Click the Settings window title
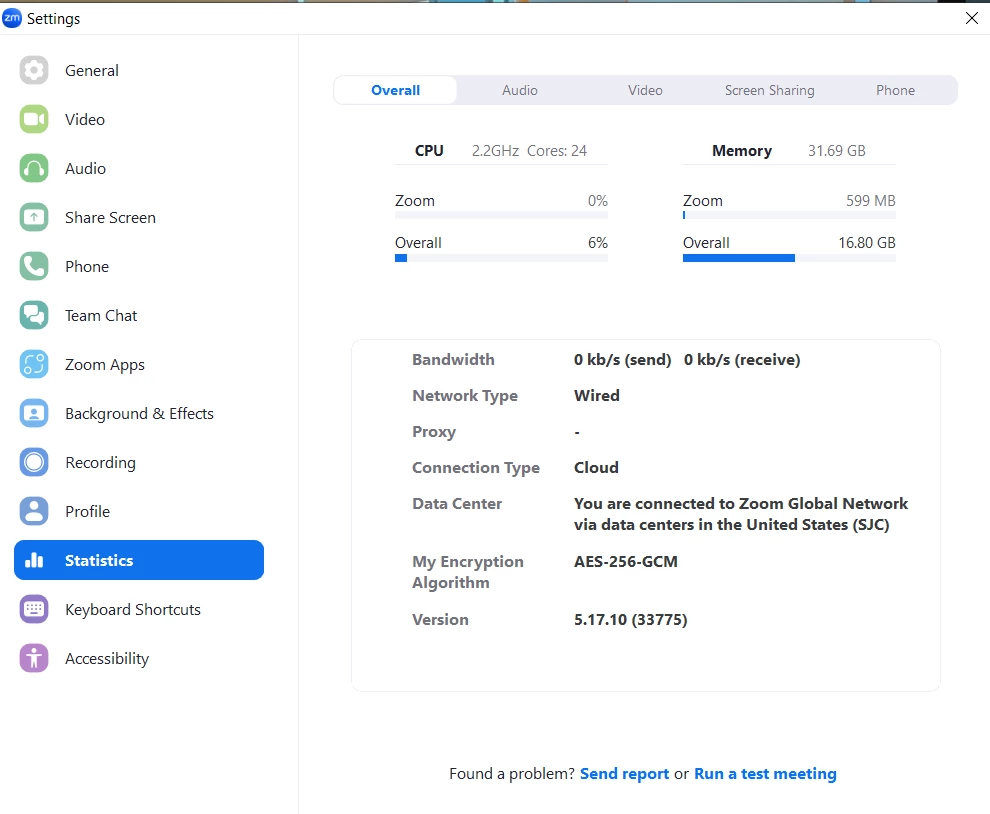Viewport: 990px width, 814px height. [x=54, y=19]
